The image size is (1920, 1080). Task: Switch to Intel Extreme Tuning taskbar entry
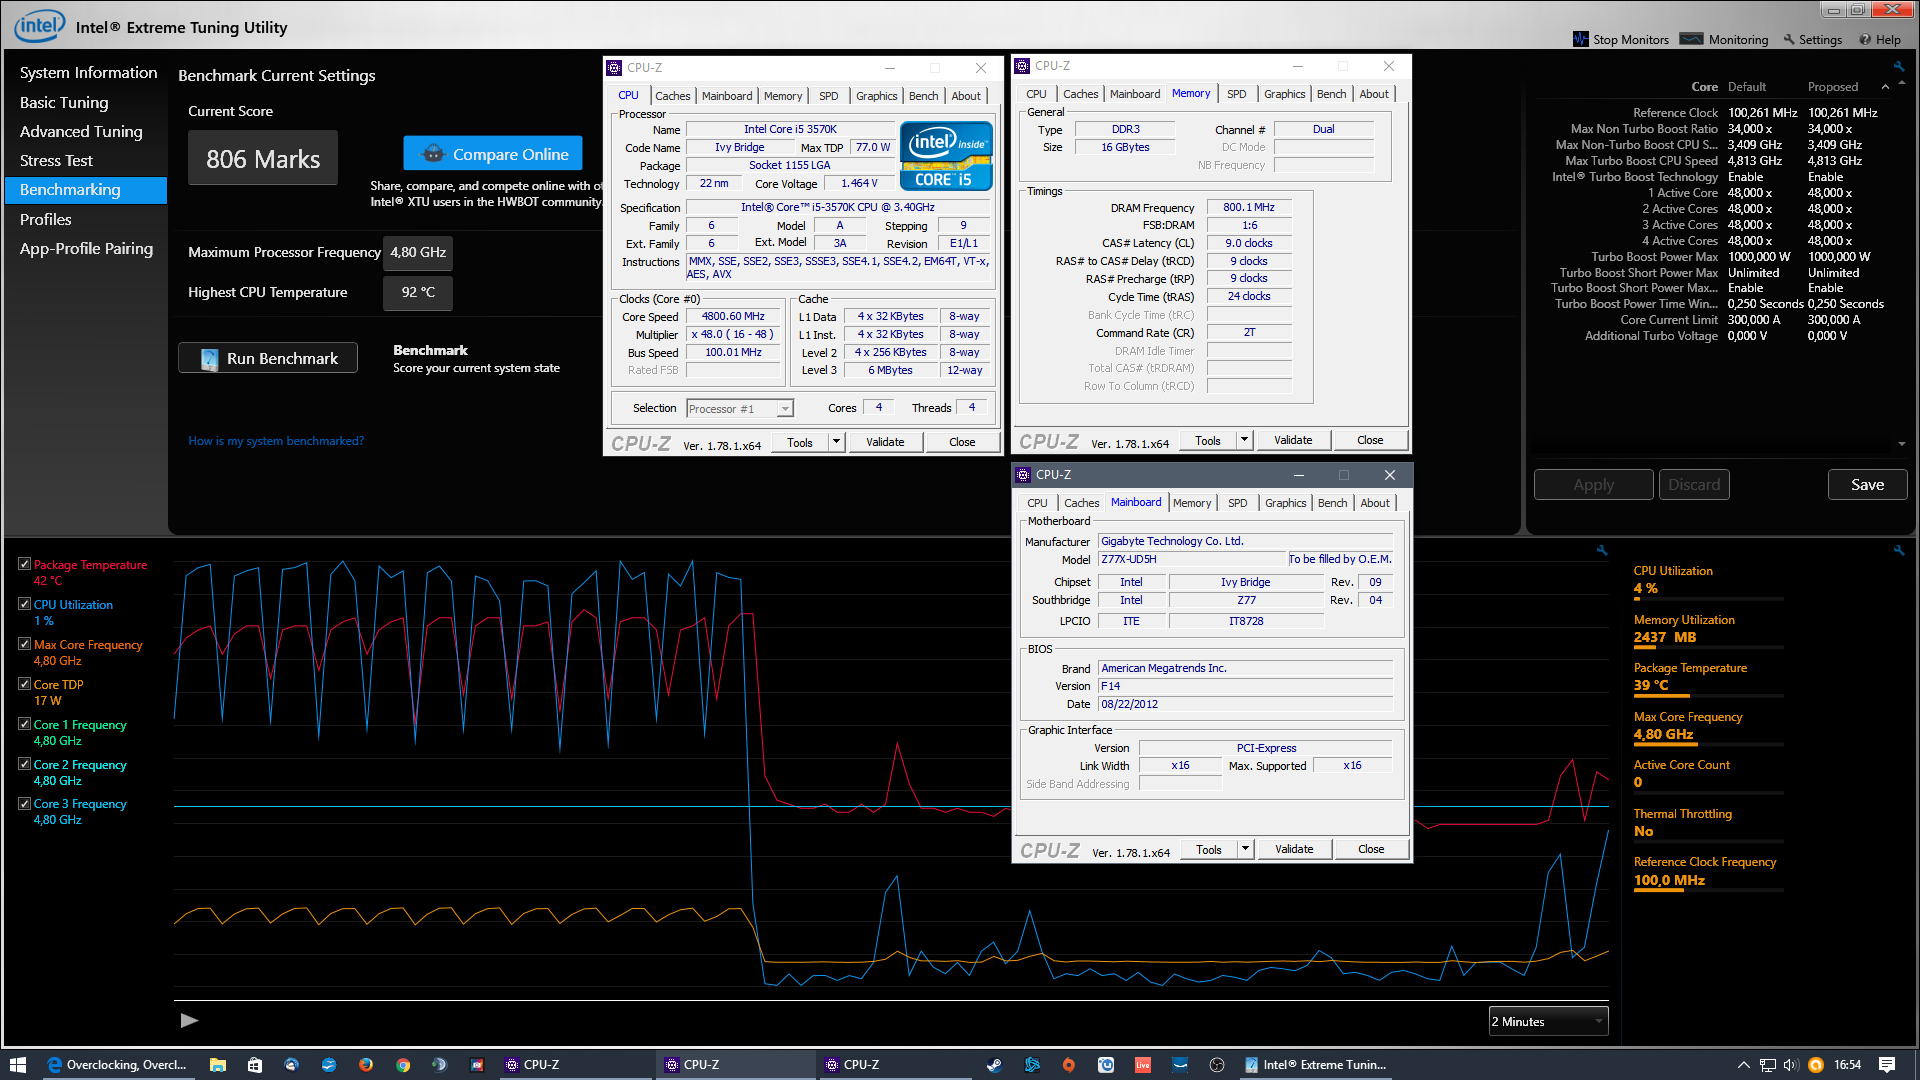(1316, 1064)
